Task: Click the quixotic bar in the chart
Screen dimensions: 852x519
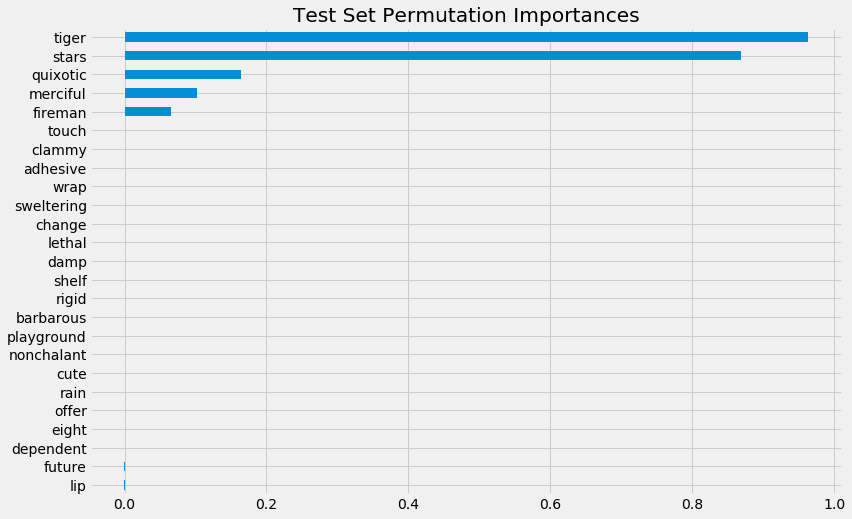Action: tap(183, 74)
